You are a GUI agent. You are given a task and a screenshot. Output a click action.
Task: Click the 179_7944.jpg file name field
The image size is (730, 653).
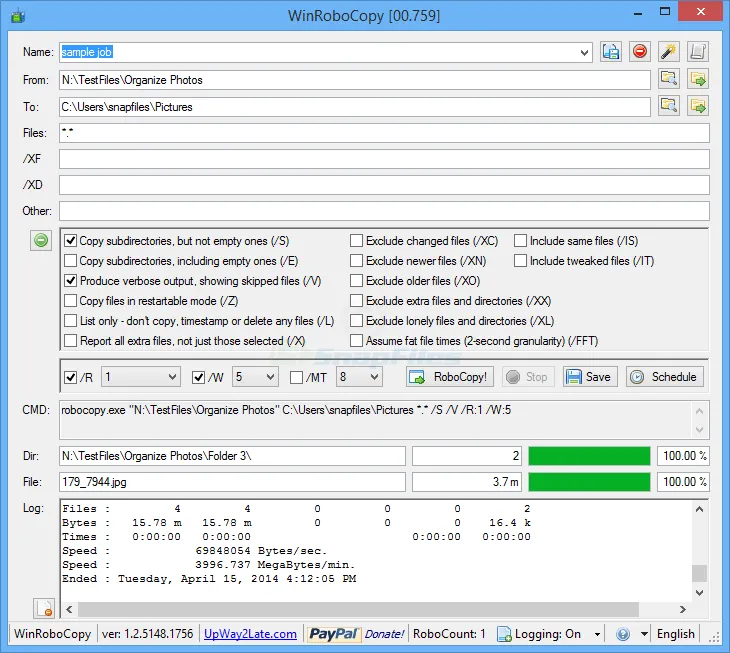[232, 482]
